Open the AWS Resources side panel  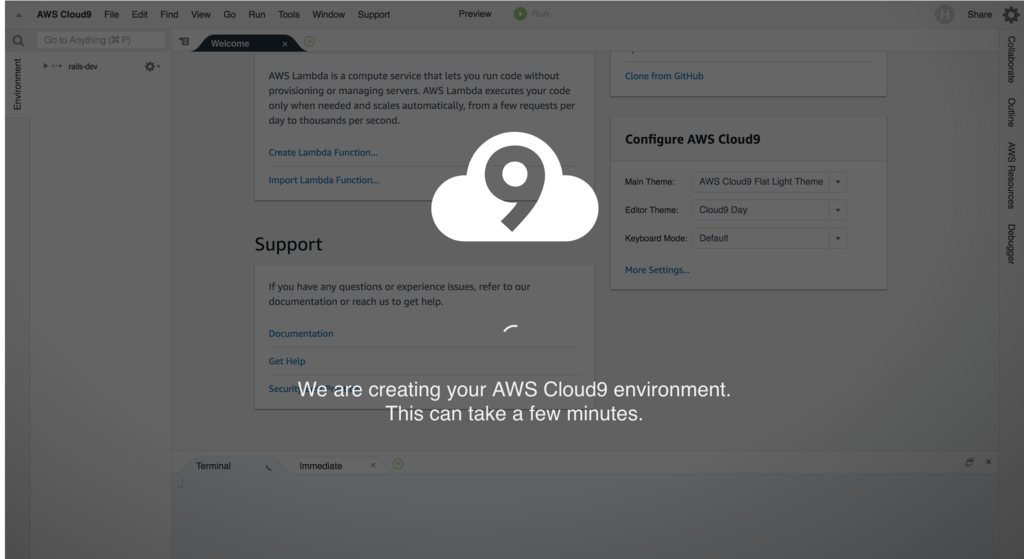coord(1011,176)
